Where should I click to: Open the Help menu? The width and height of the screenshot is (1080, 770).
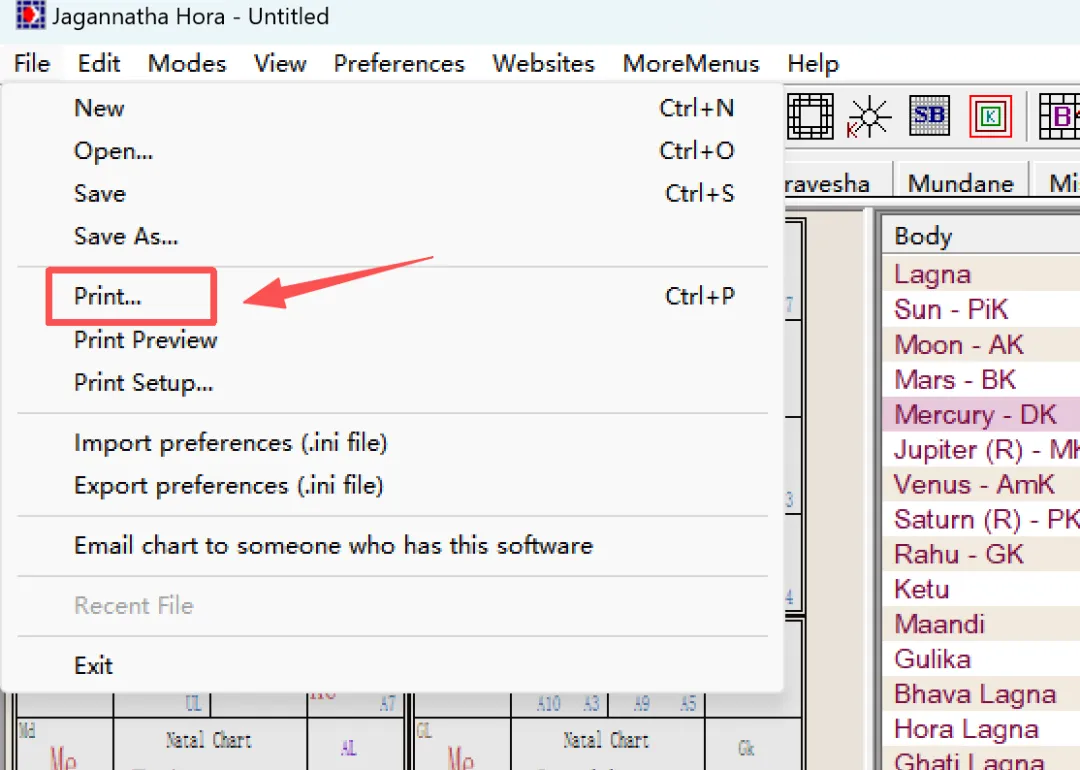tap(813, 63)
